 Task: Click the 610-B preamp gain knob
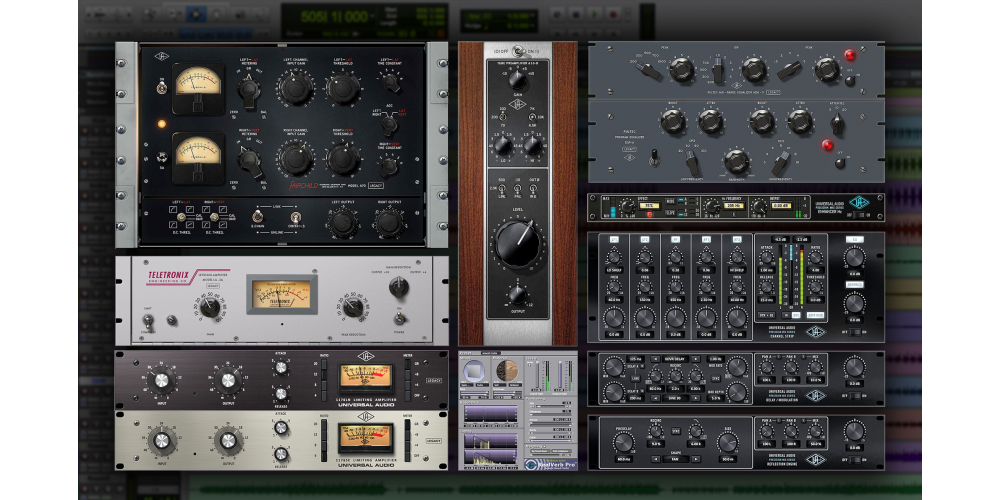517,80
